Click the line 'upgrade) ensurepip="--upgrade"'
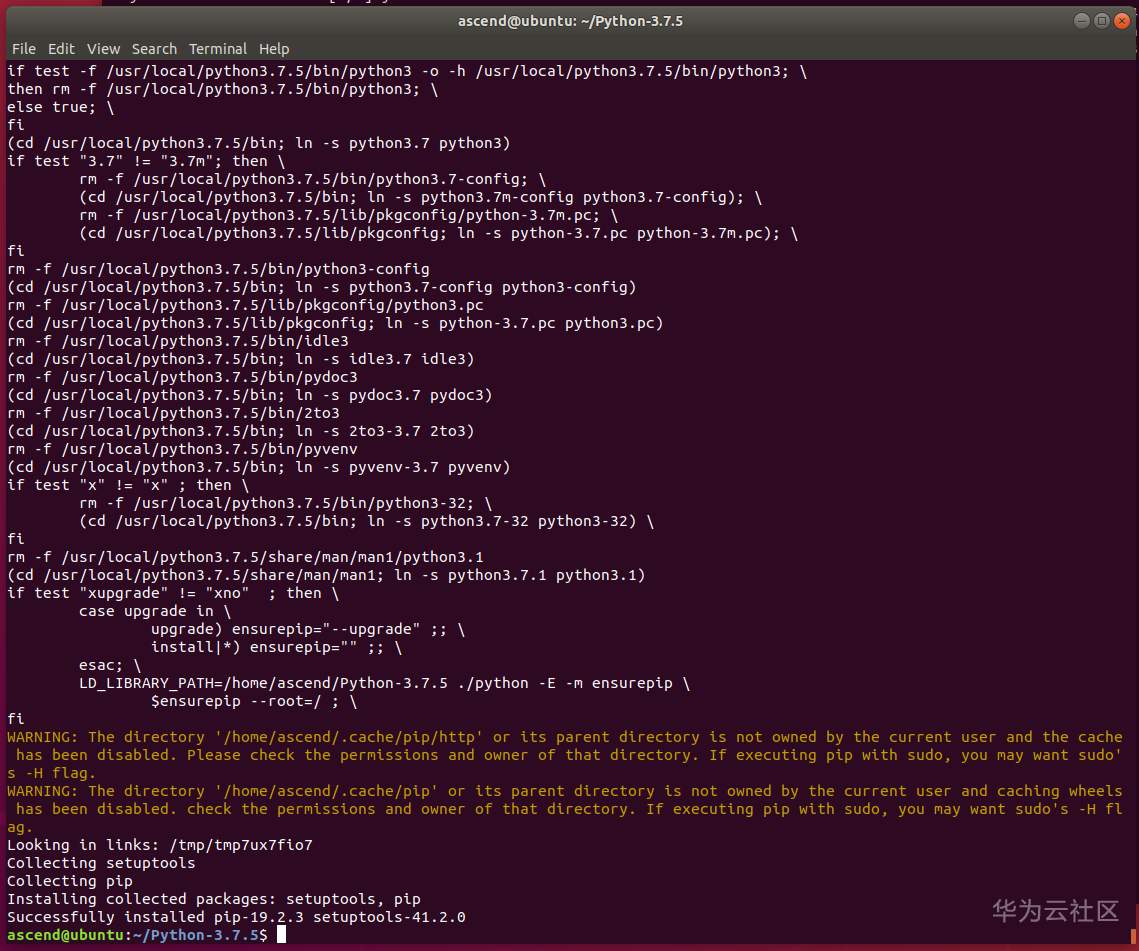Image resolution: width=1139 pixels, height=951 pixels. pos(308,629)
